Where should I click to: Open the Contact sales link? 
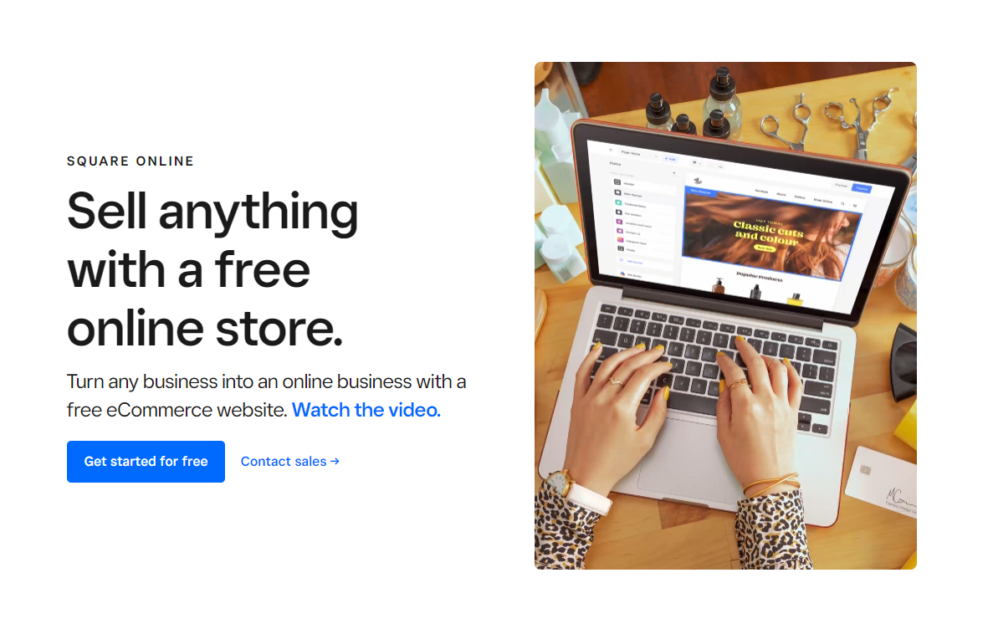283,461
